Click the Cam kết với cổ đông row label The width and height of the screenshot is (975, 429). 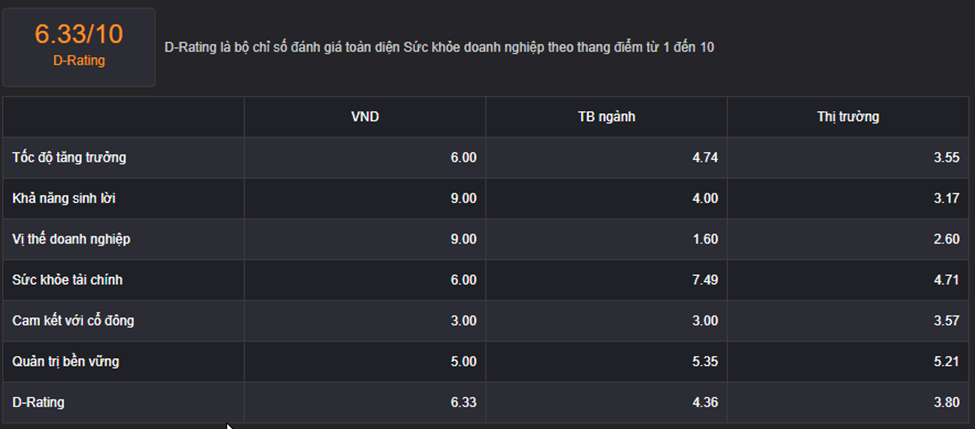73,321
